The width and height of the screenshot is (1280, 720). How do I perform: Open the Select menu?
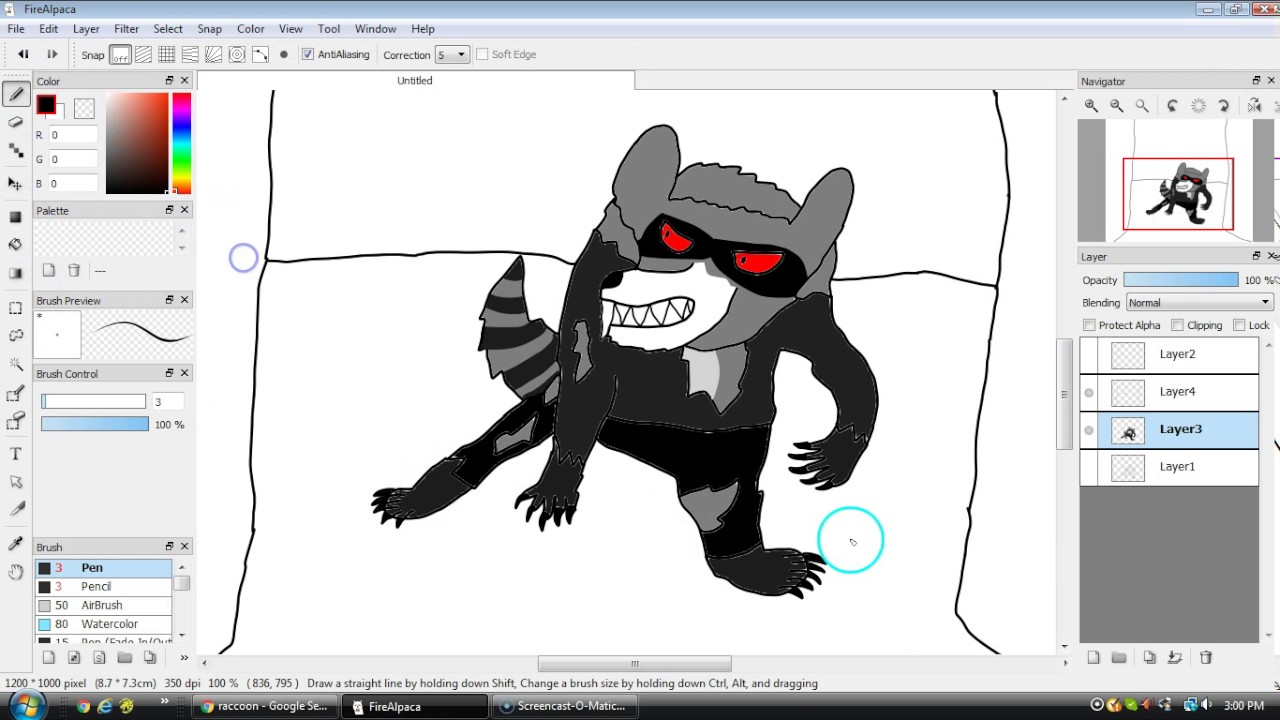pyautogui.click(x=168, y=29)
